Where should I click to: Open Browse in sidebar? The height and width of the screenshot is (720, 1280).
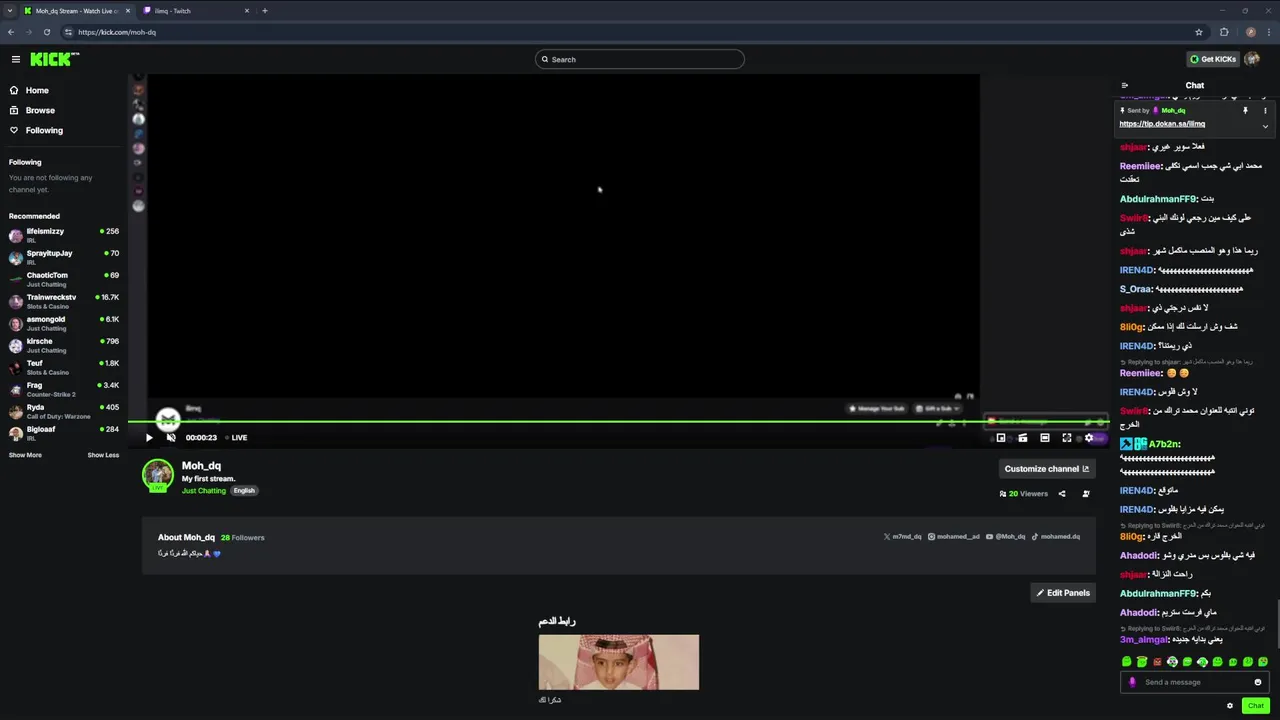(32, 110)
